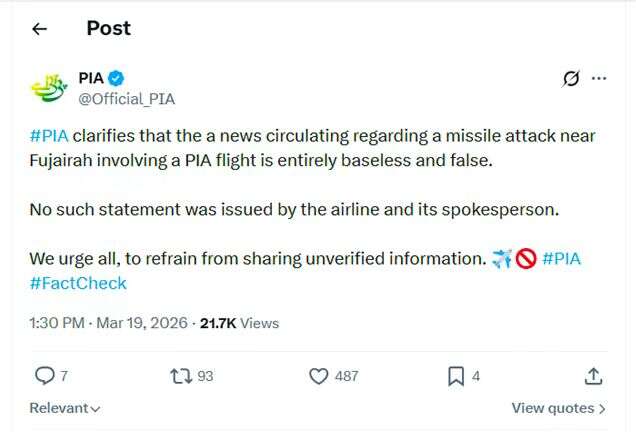The image size is (636, 432).
Task: Click the blue verified badge
Action: [116, 79]
